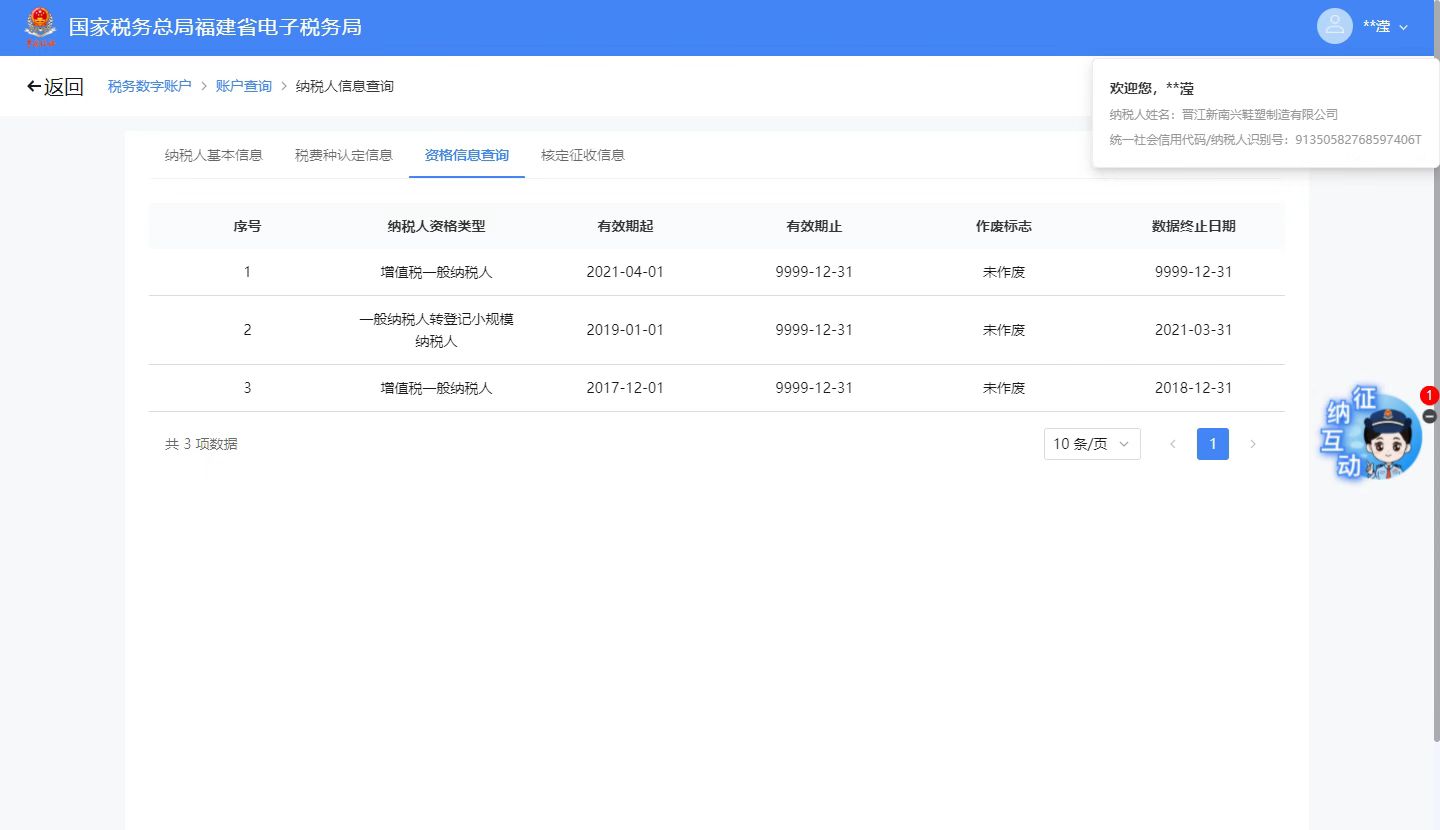The width and height of the screenshot is (1440, 830).
Task: Open the 10 条/页 page size dropdown
Action: [1091, 444]
